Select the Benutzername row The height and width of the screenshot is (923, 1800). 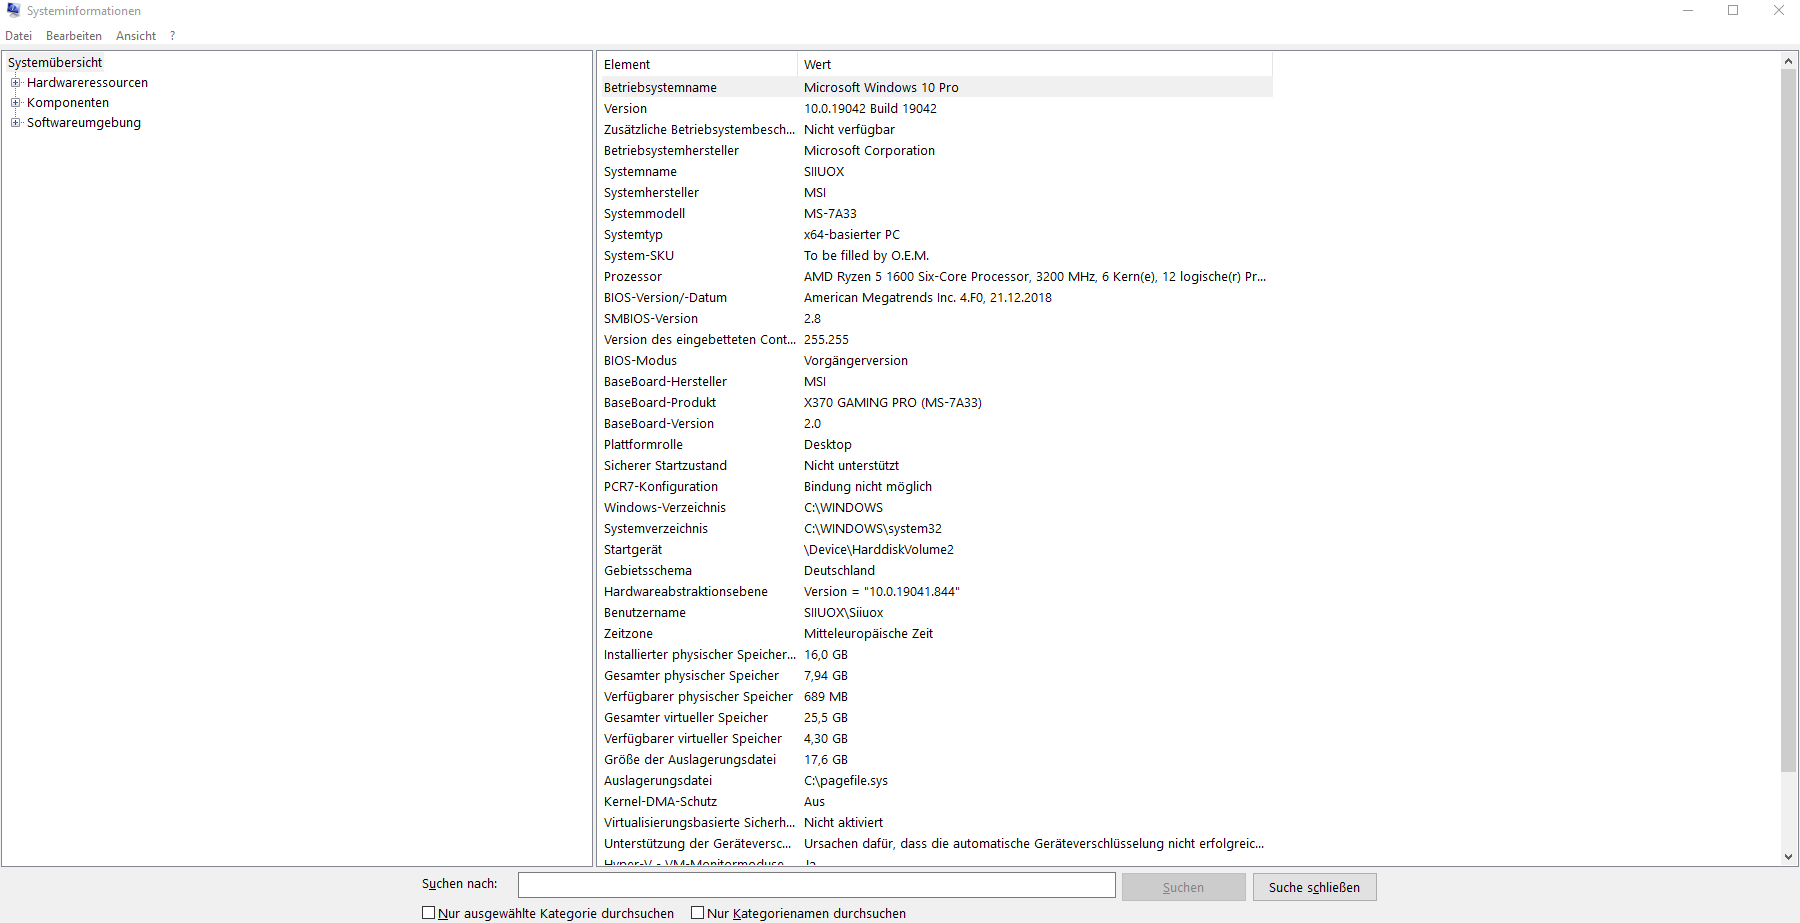pyautogui.click(x=935, y=613)
